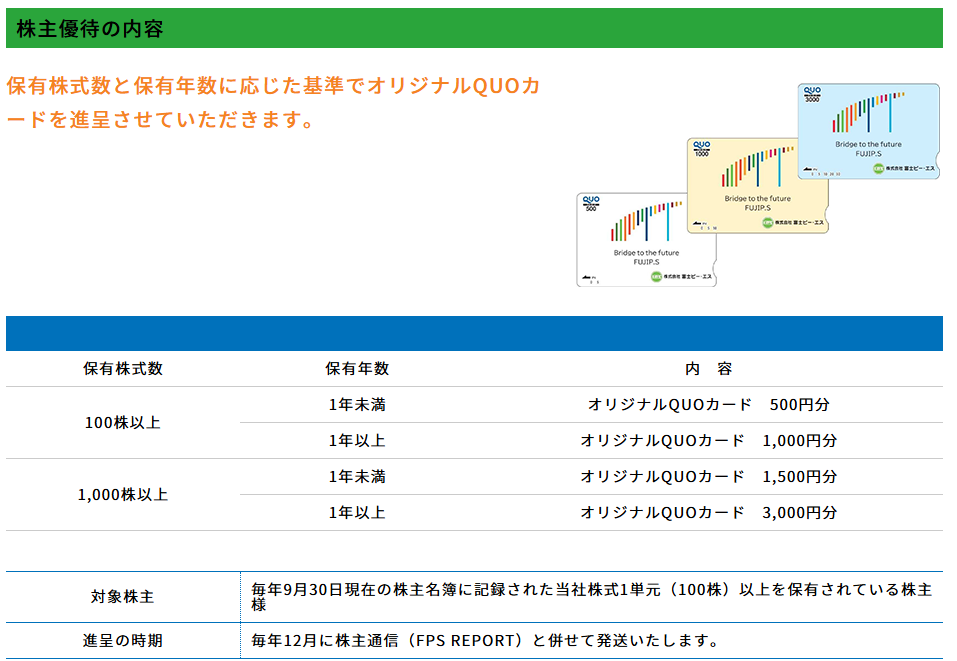Select the 保有年数 column header
Viewport: 957px width, 661px height.
pyautogui.click(x=357, y=369)
